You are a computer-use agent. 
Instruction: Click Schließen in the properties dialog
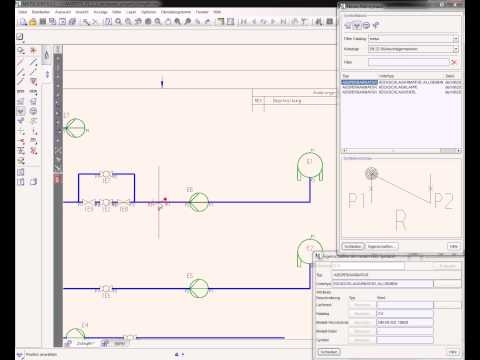tap(329, 352)
